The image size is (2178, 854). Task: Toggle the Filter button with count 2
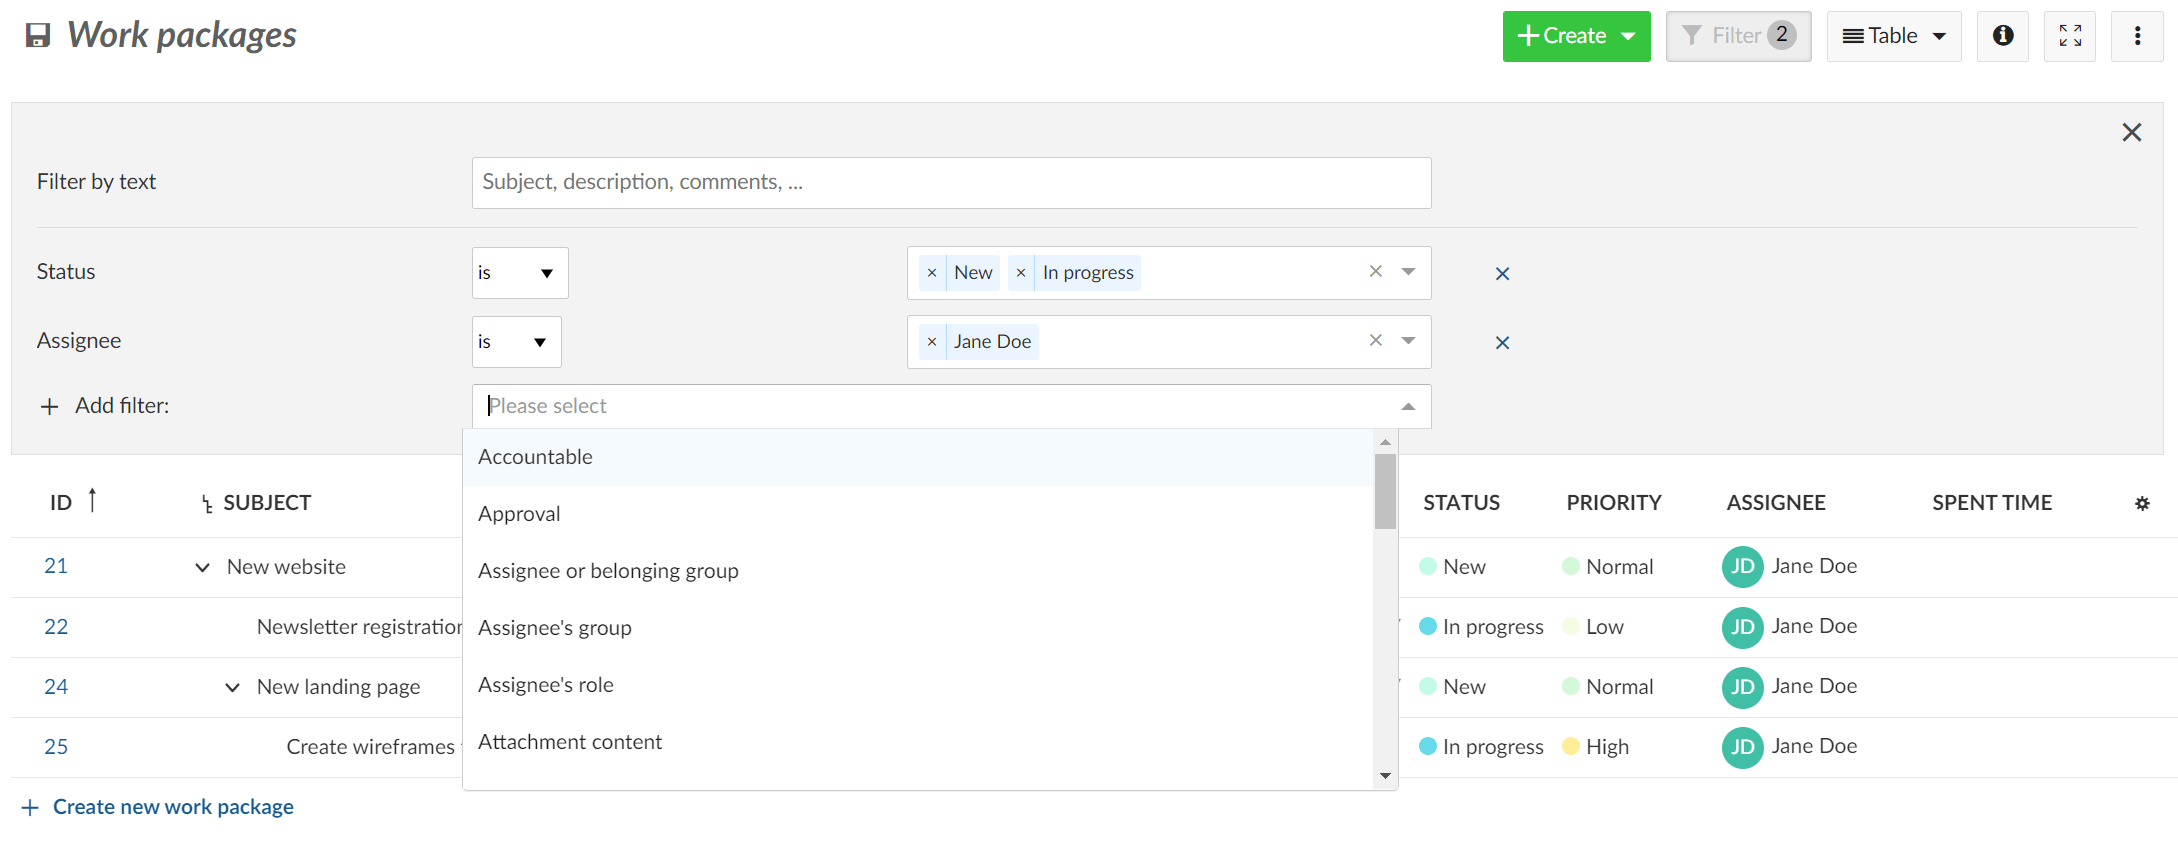point(1737,36)
